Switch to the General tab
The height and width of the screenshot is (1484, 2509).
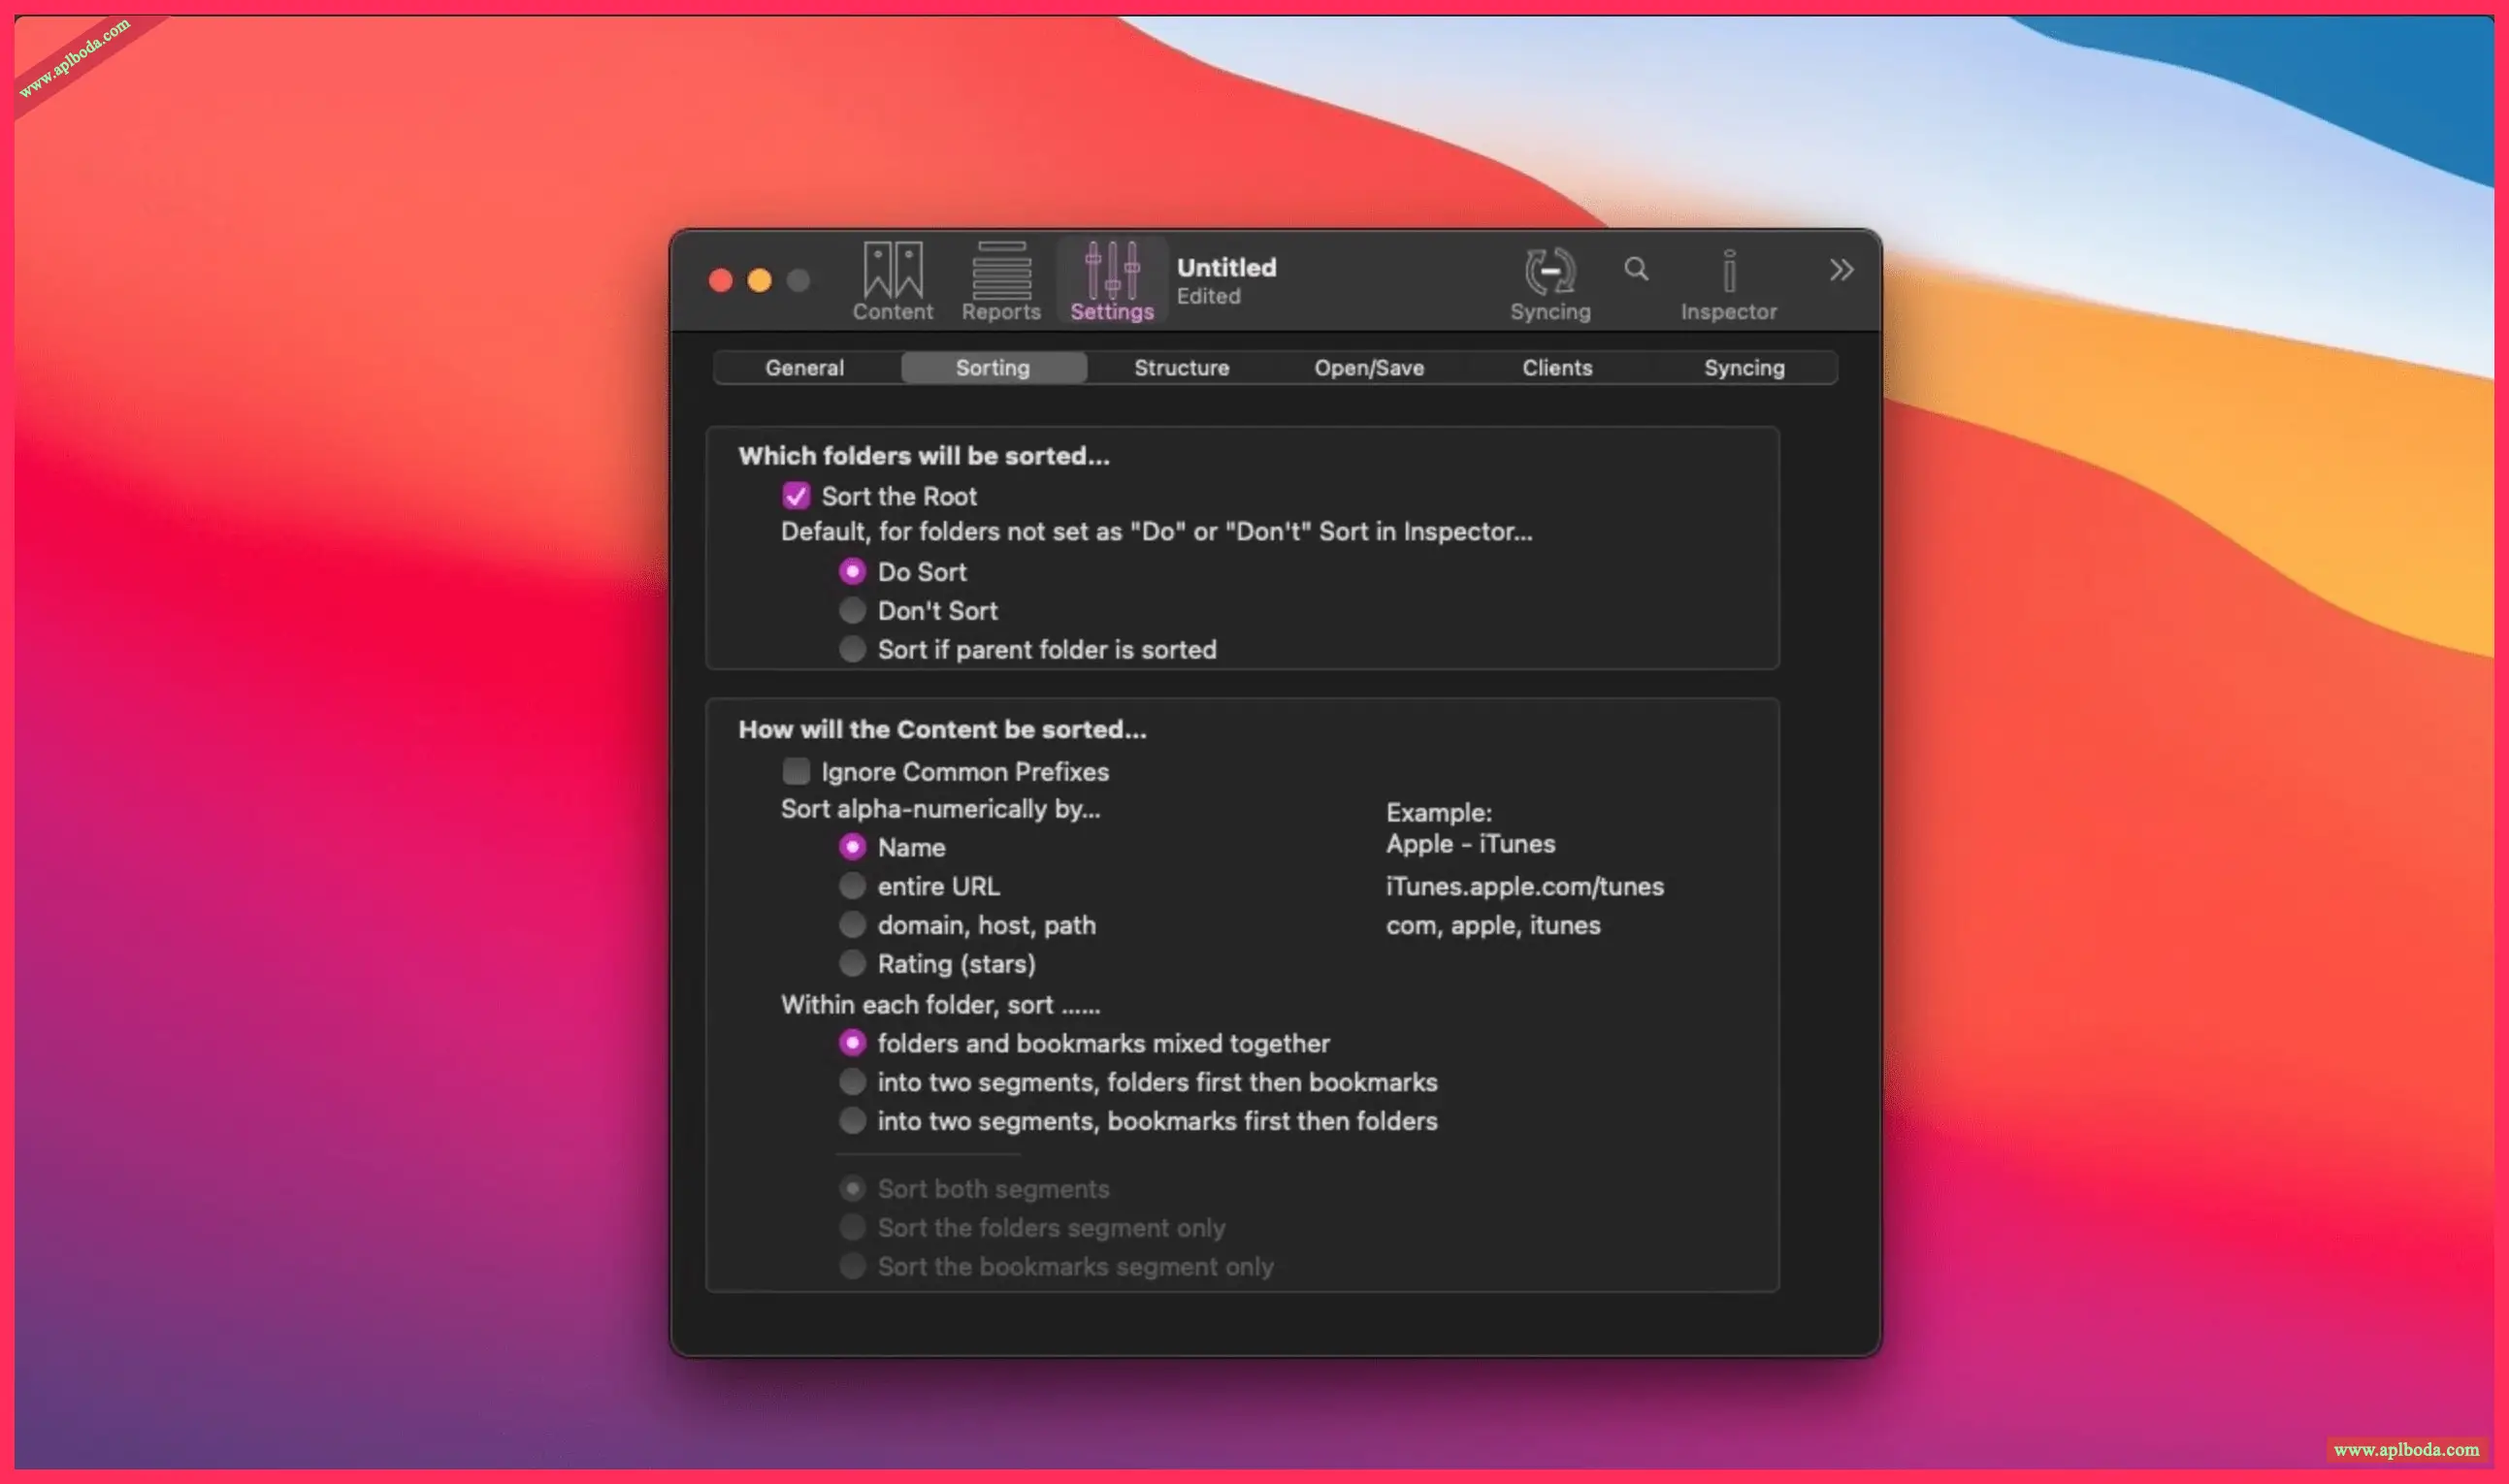pos(804,368)
